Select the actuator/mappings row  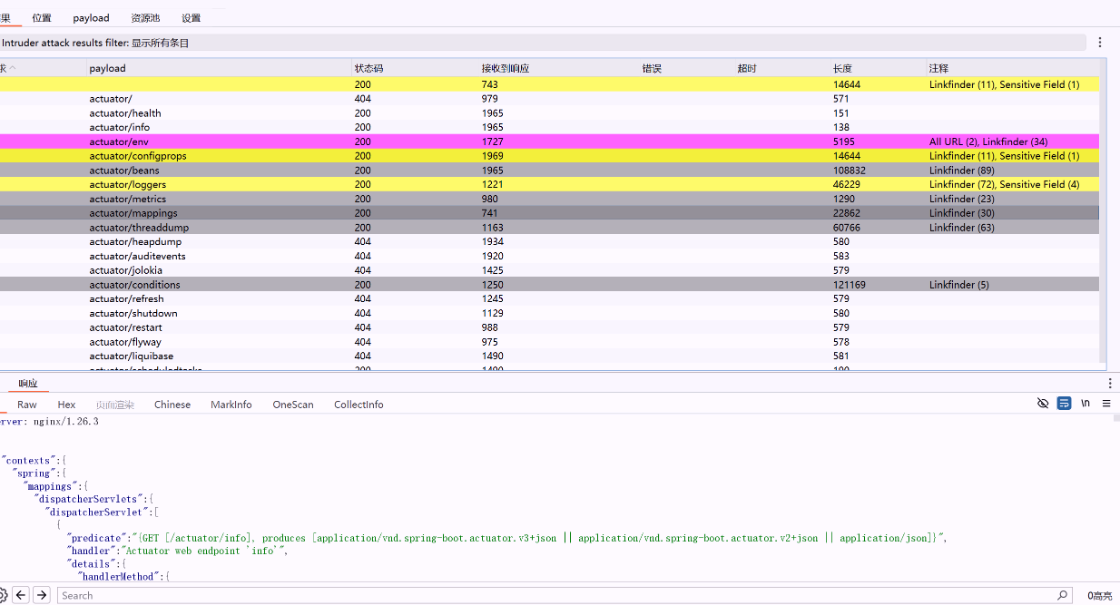[x=549, y=213]
